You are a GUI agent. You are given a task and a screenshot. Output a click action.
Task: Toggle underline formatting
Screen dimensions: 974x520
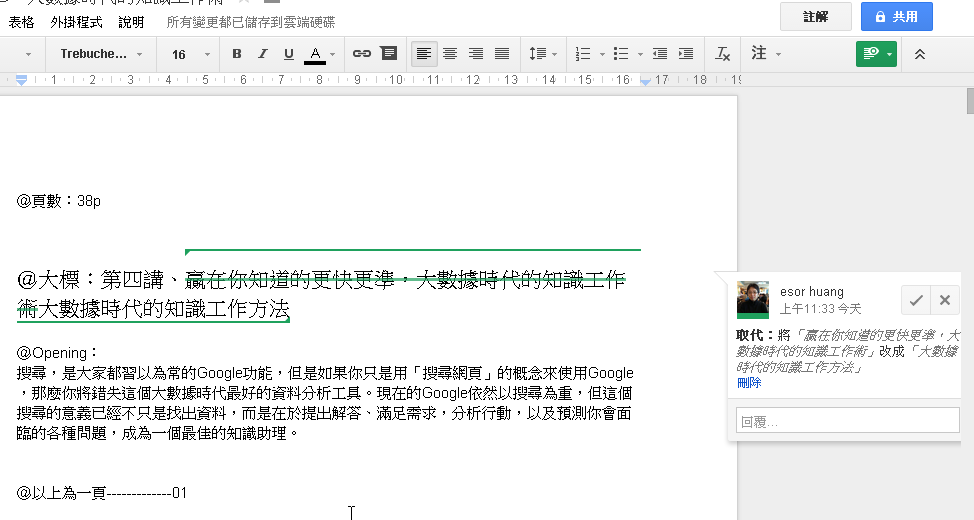(x=289, y=54)
